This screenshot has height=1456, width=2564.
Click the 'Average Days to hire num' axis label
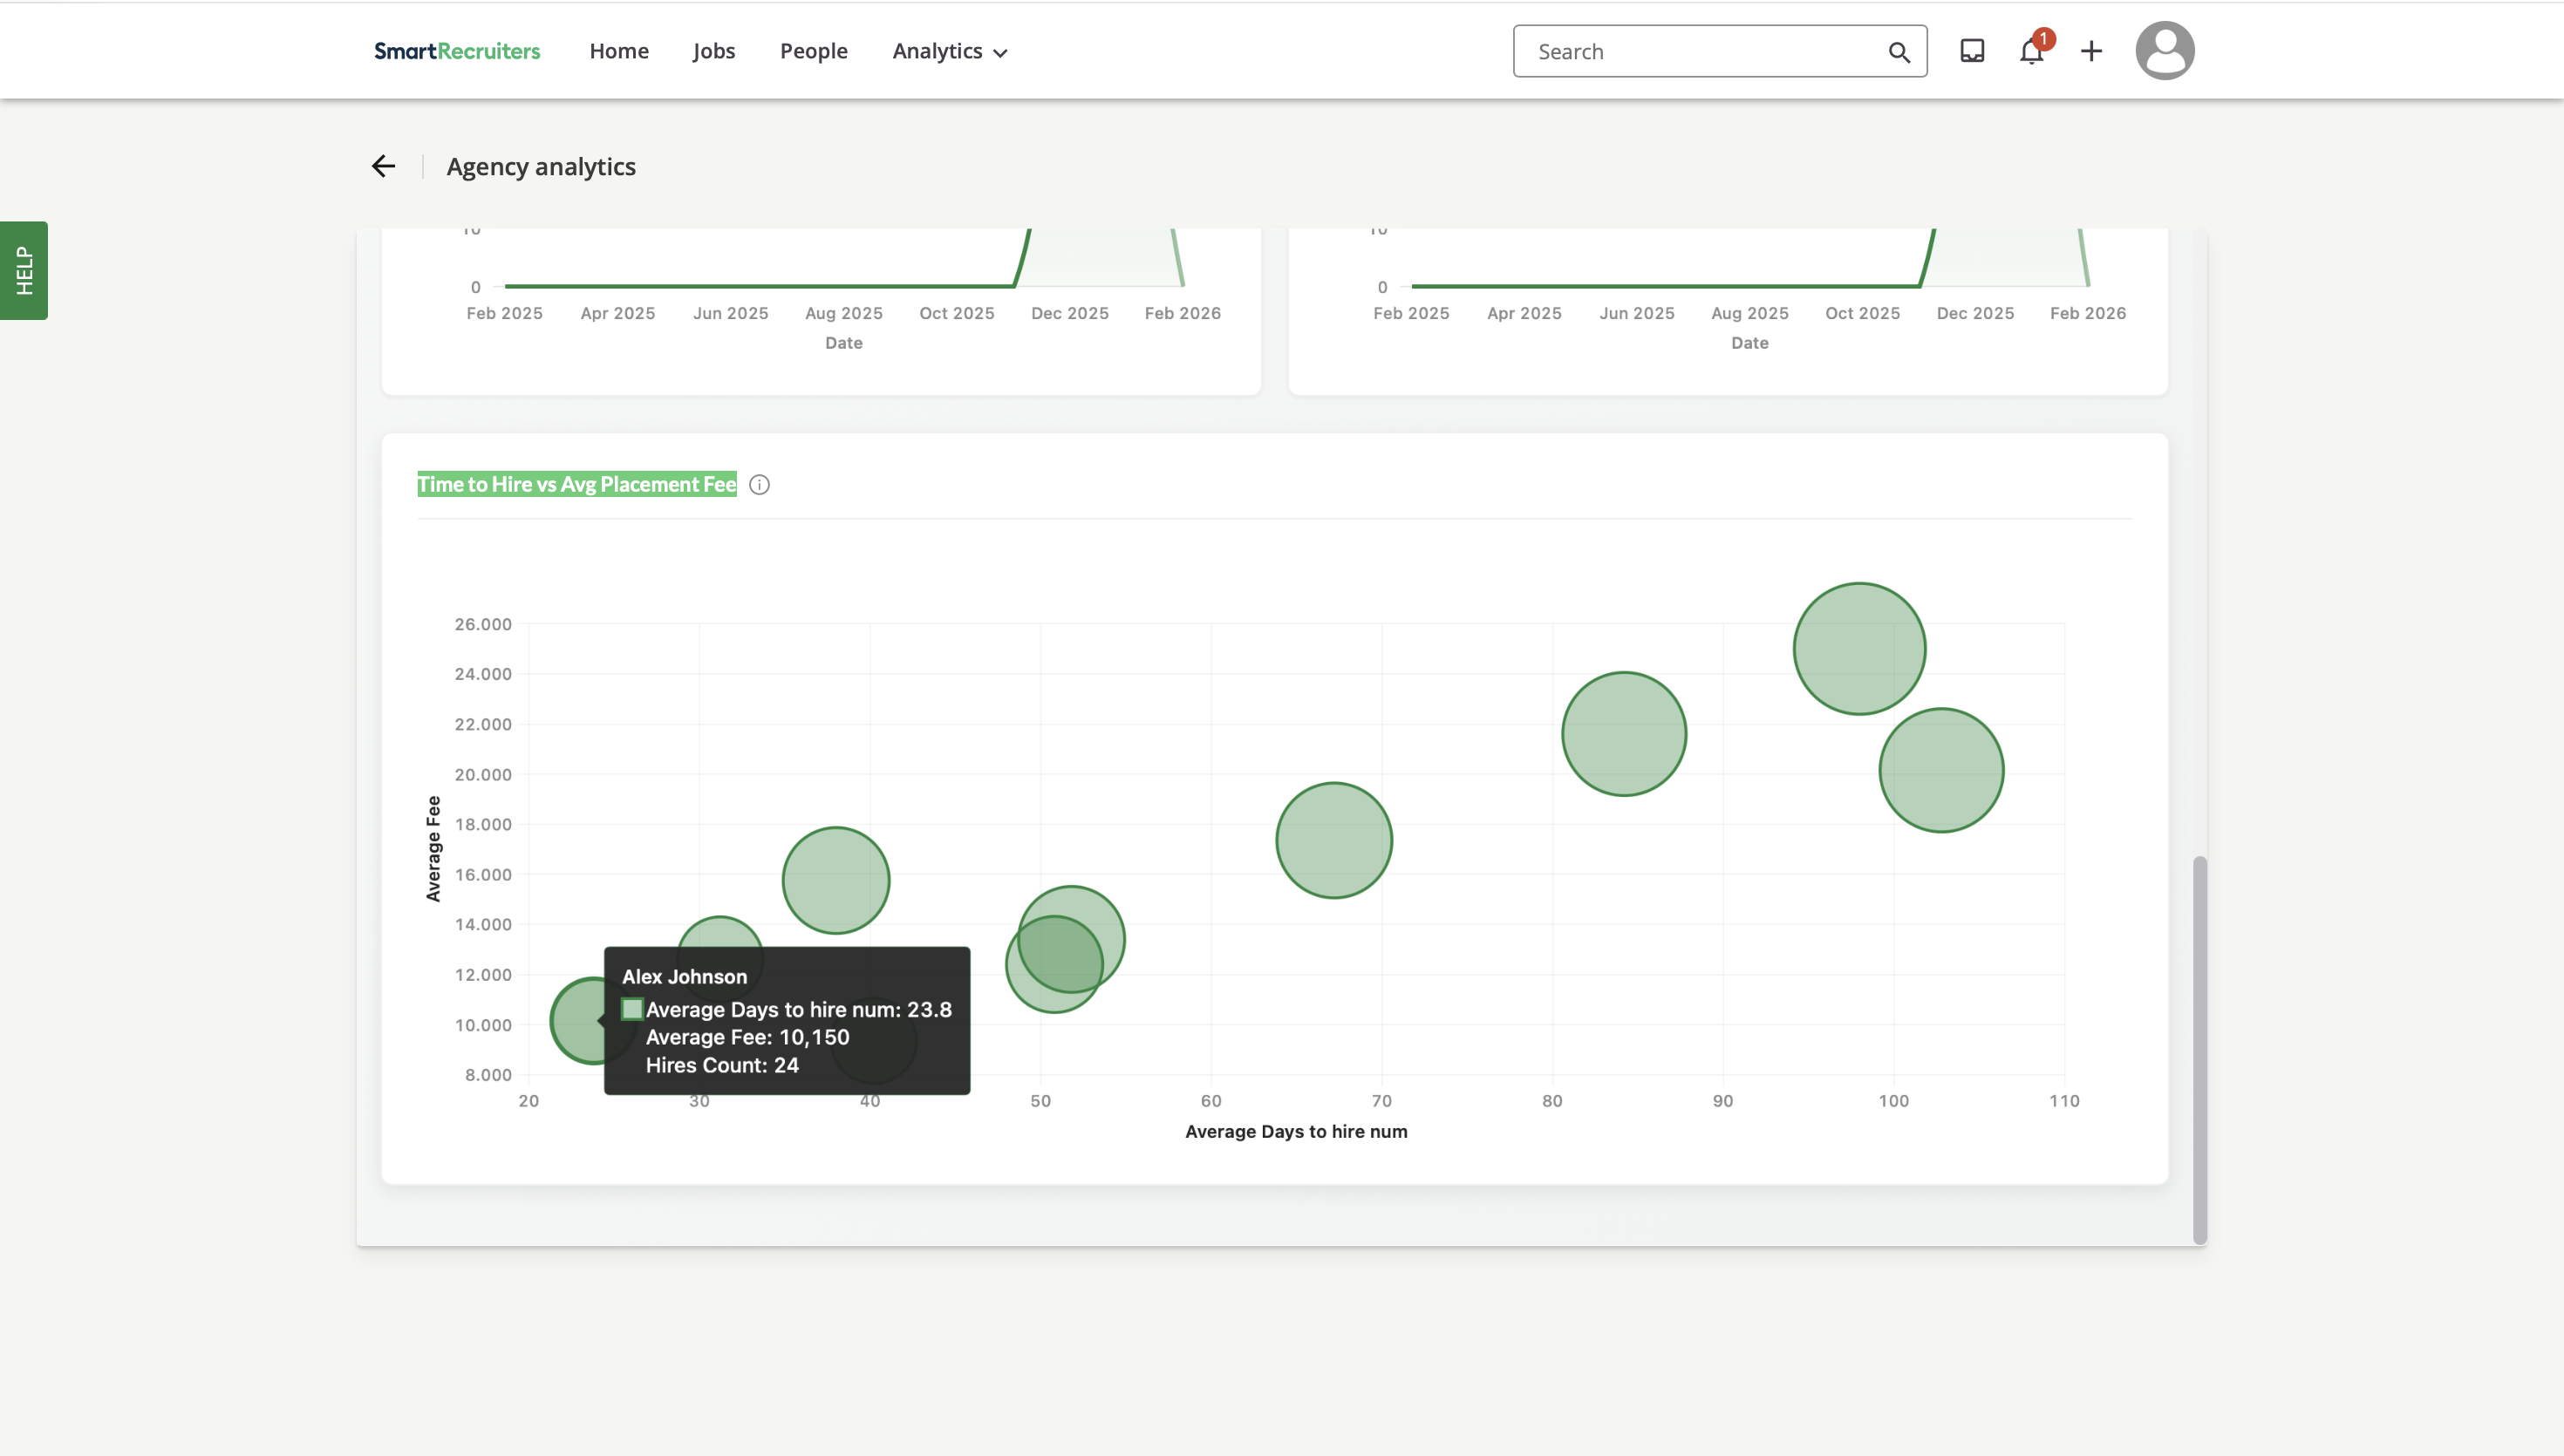1296,1131
